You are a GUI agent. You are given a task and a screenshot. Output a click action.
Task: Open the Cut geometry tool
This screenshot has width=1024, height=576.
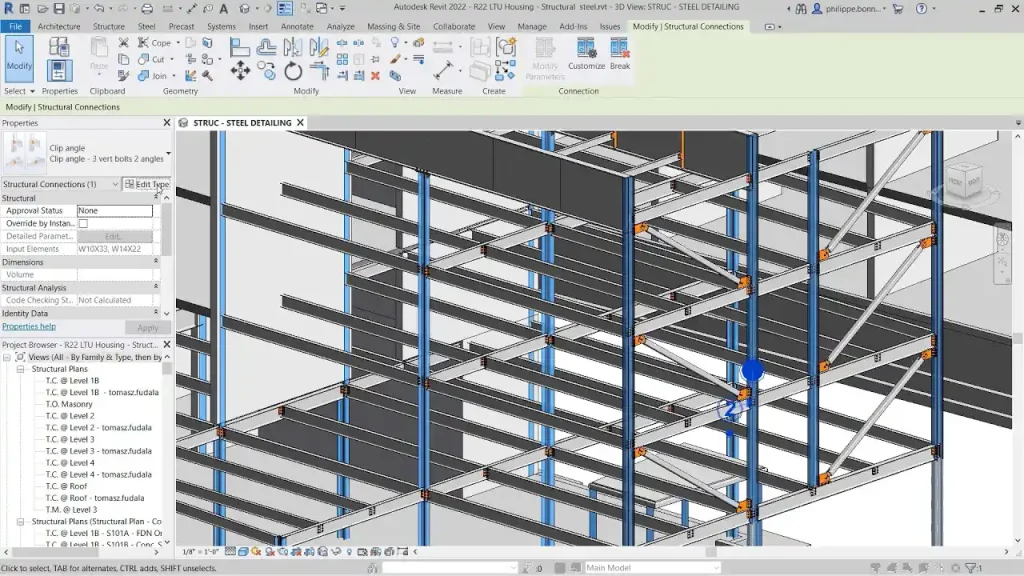pos(154,59)
